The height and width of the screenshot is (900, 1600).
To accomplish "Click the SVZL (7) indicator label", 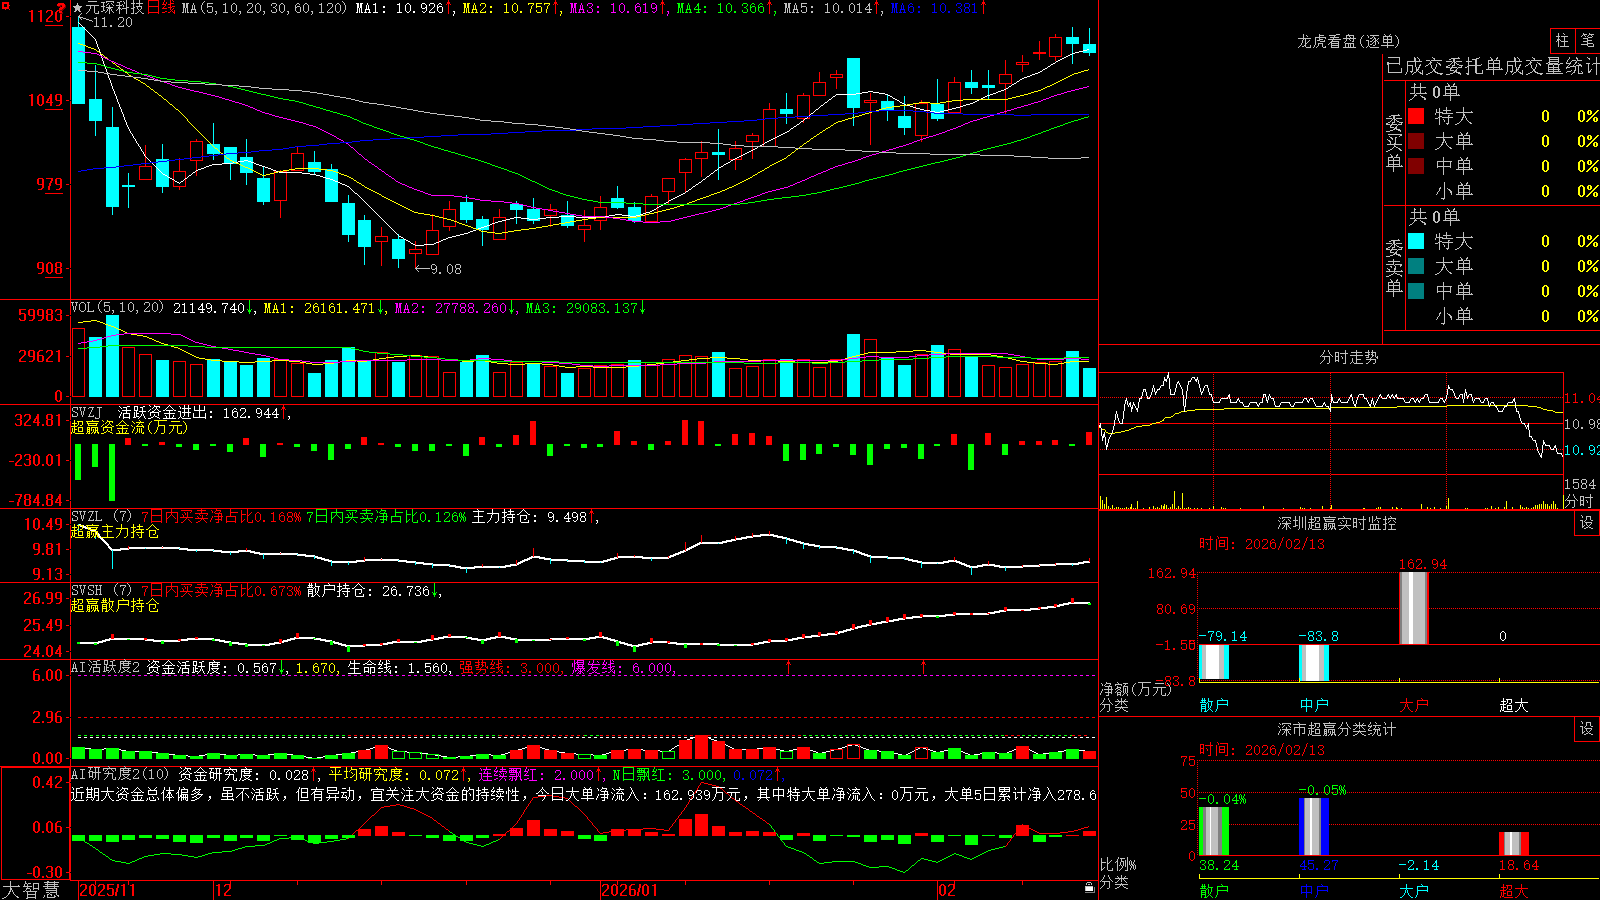I will tap(102, 517).
